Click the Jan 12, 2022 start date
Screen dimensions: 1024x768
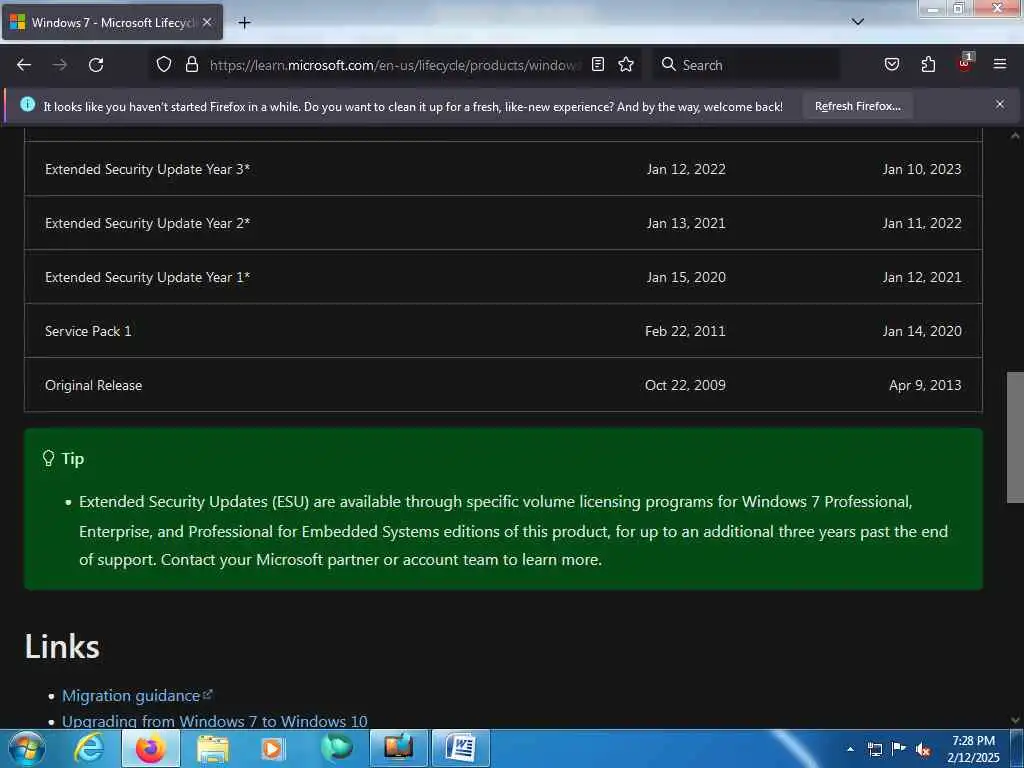pos(686,169)
